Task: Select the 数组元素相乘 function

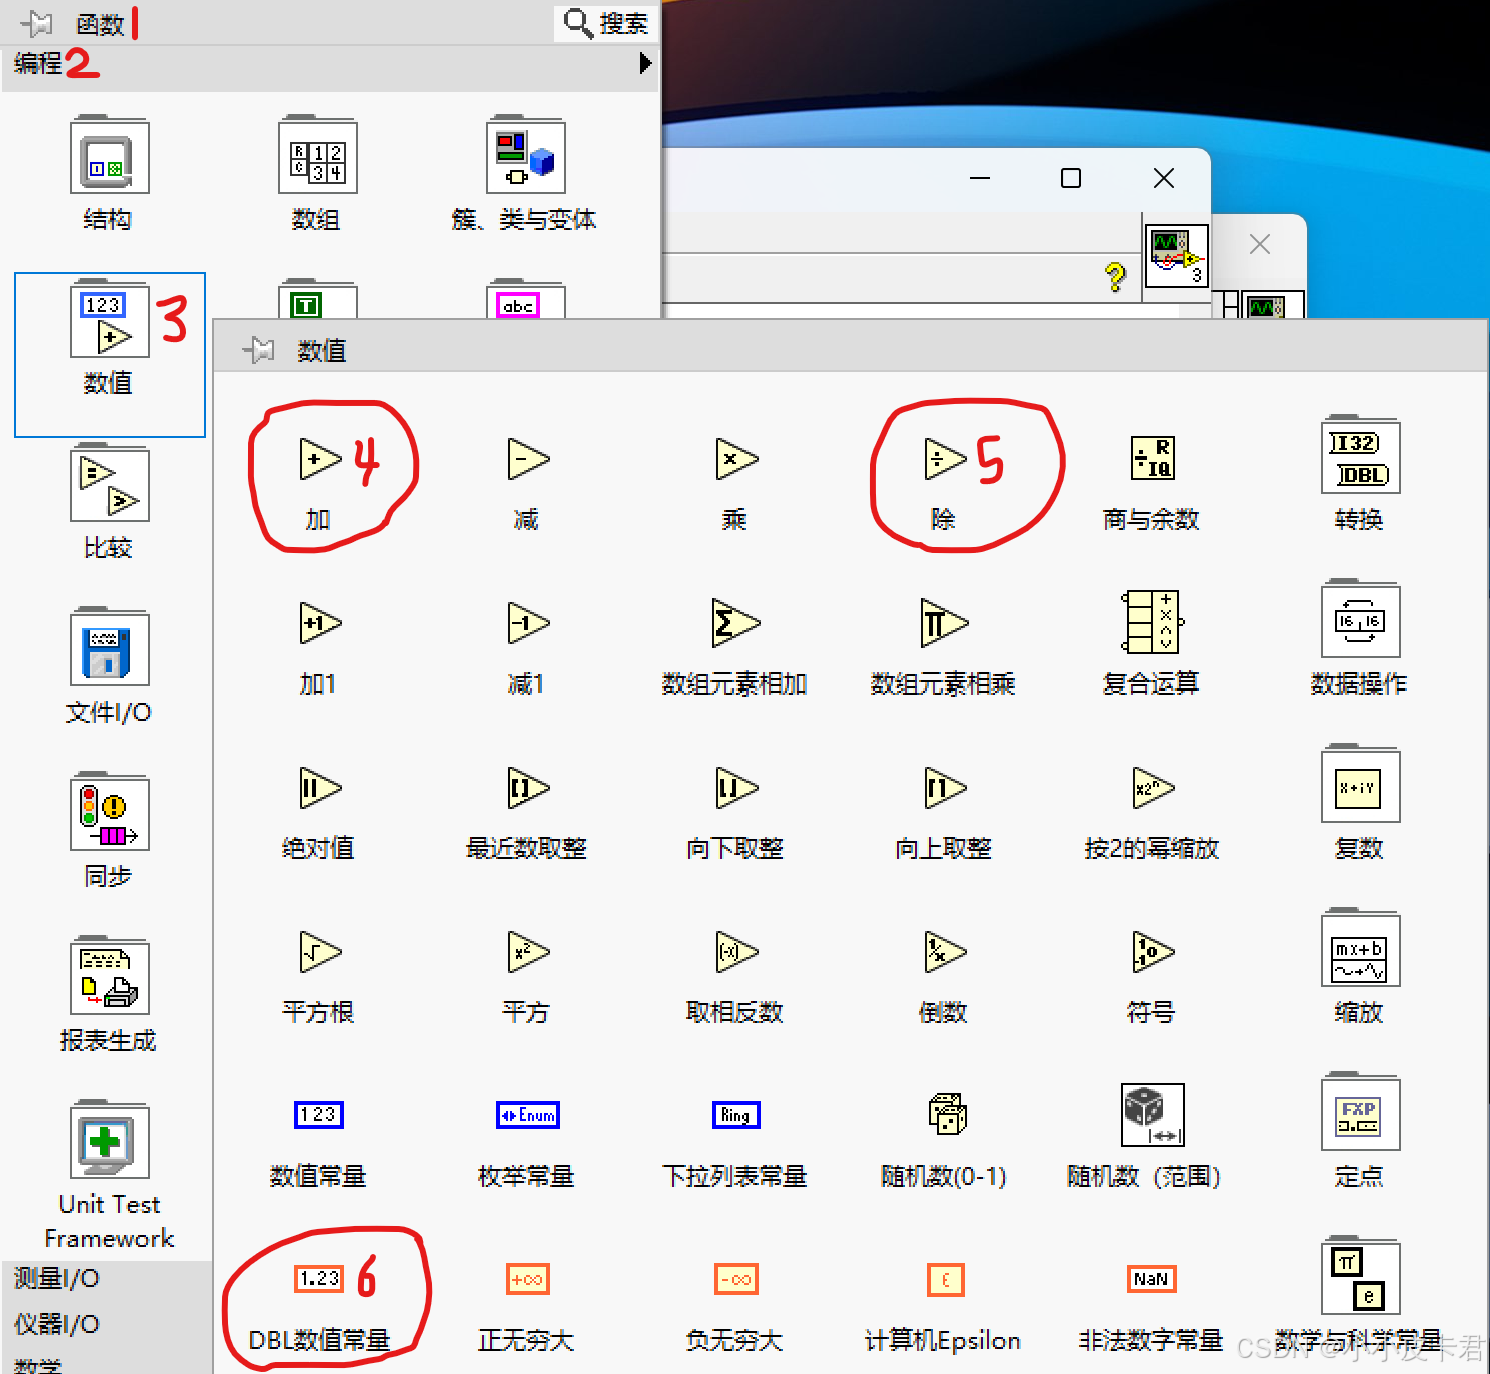Action: tap(943, 623)
